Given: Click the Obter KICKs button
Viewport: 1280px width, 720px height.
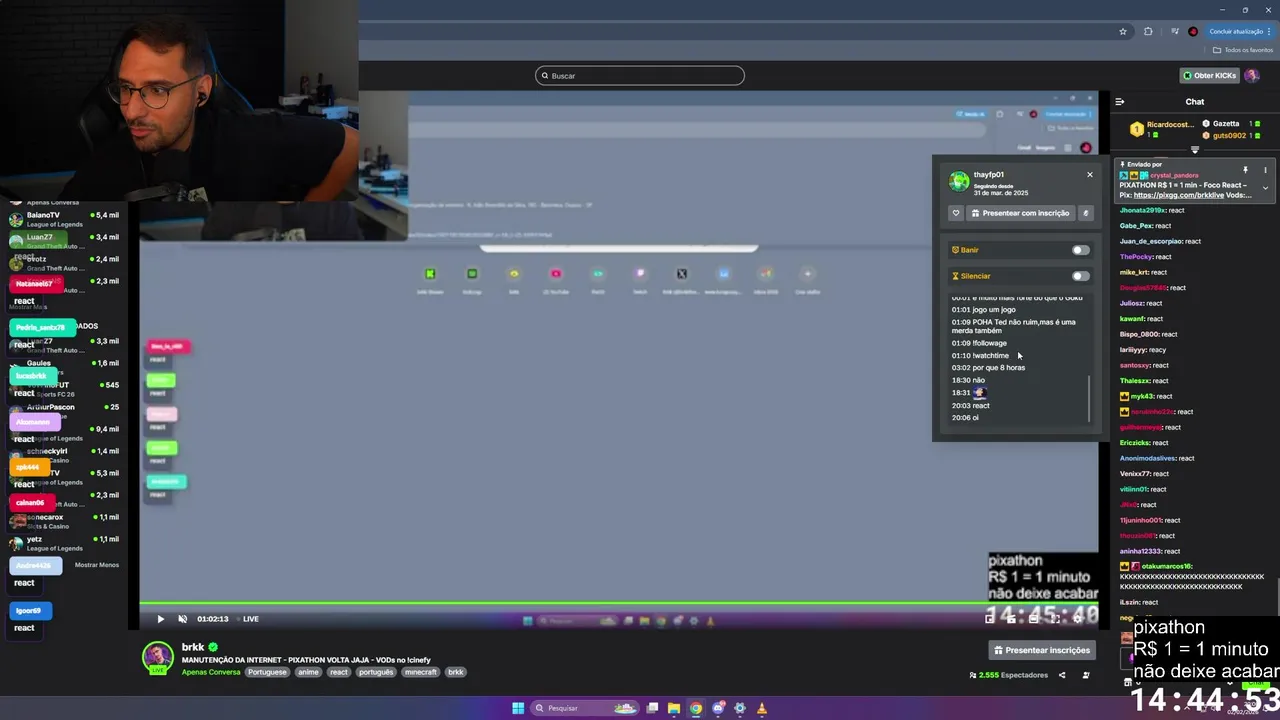Looking at the screenshot, I should (1210, 75).
